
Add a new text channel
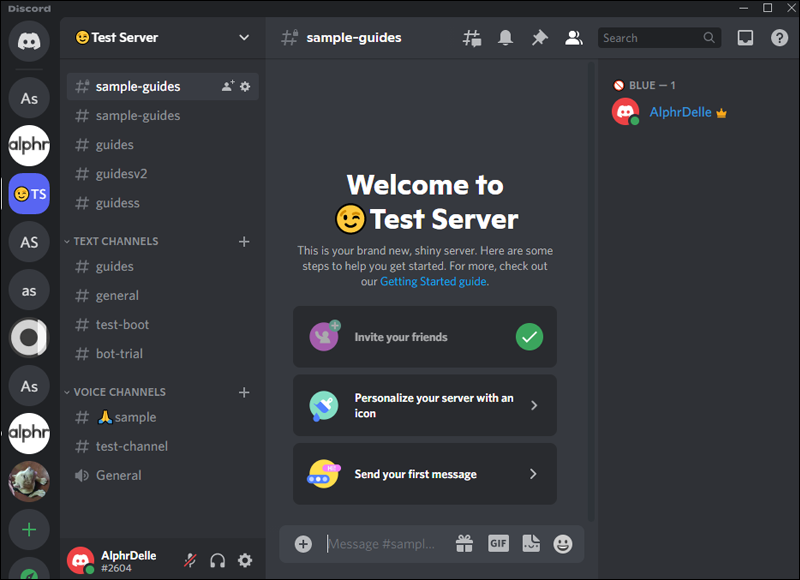pyautogui.click(x=244, y=241)
